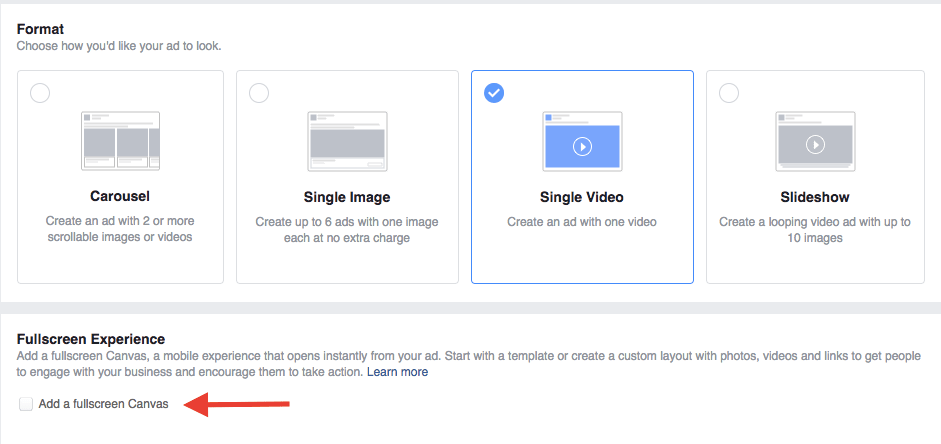The image size is (941, 444).
Task: Click the 'Add a fullscreen Canvas' label text
Action: click(104, 404)
